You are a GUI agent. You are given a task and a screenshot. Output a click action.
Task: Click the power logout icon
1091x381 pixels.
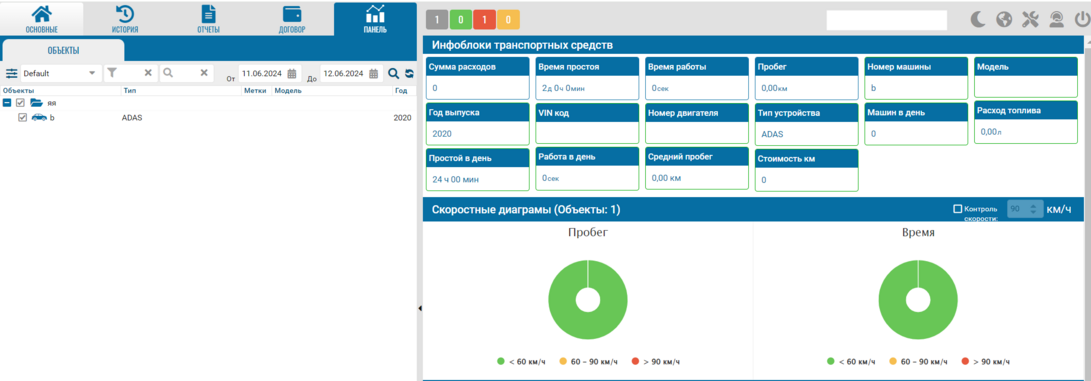pos(1081,20)
